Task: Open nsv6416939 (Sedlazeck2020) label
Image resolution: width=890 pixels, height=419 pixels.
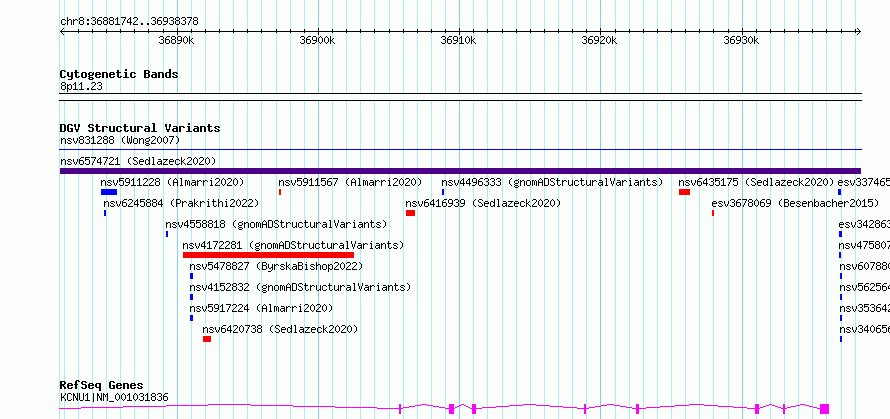Action: coord(483,203)
